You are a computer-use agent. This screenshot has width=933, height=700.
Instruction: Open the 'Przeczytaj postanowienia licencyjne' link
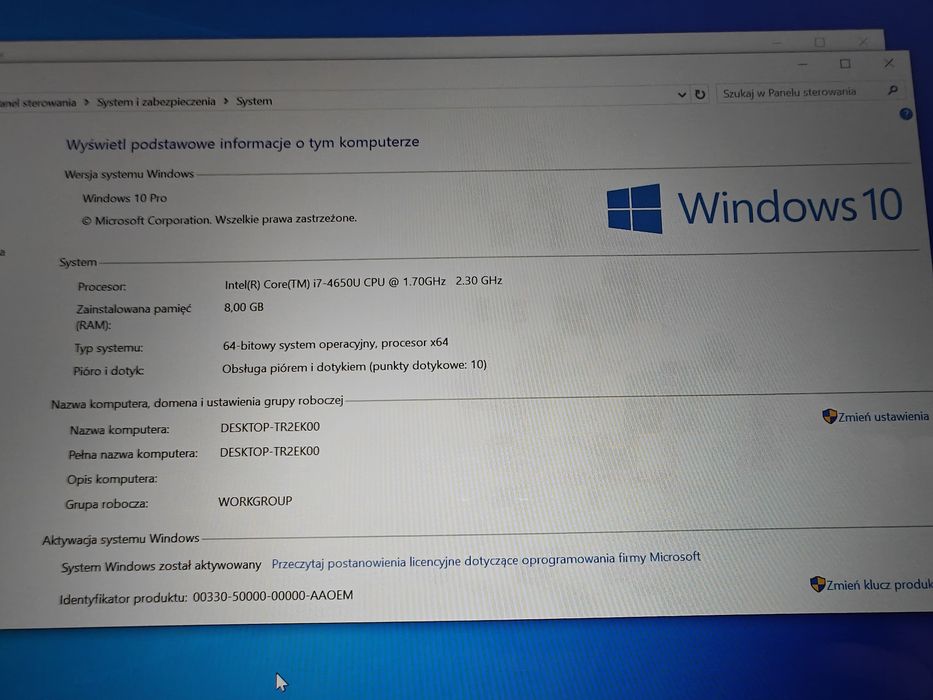[x=486, y=560]
